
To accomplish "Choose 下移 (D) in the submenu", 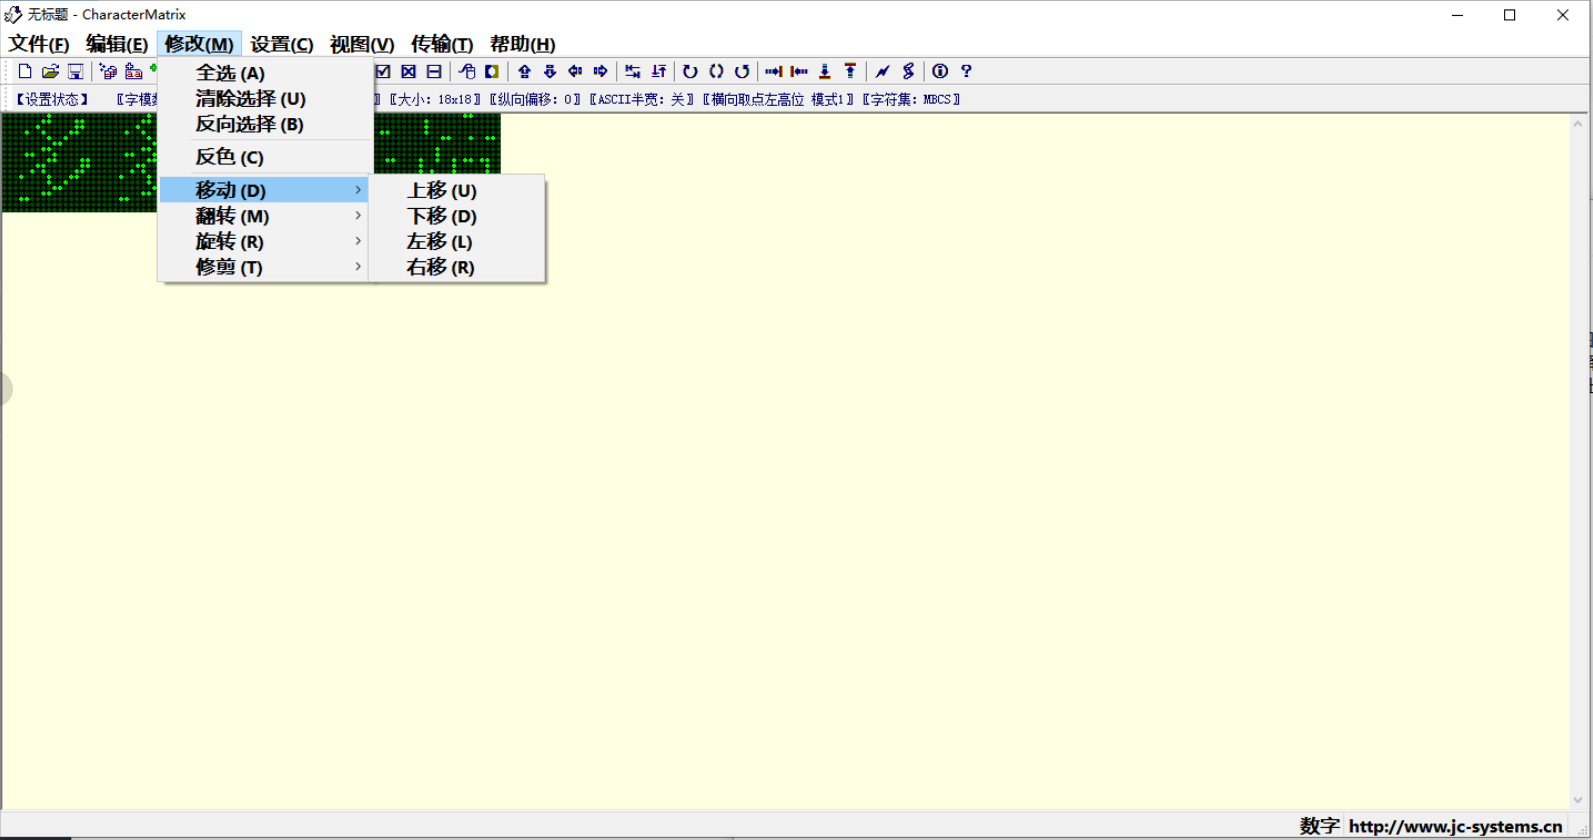I will tap(458, 216).
